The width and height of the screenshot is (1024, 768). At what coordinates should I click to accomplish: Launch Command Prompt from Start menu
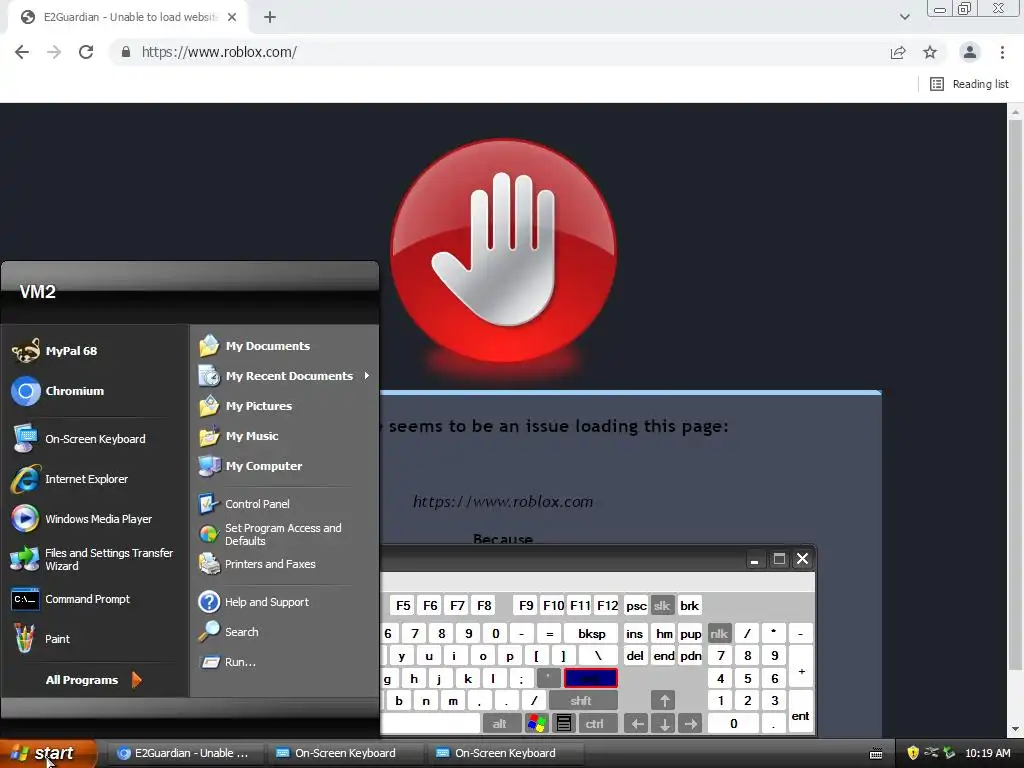coord(71,599)
